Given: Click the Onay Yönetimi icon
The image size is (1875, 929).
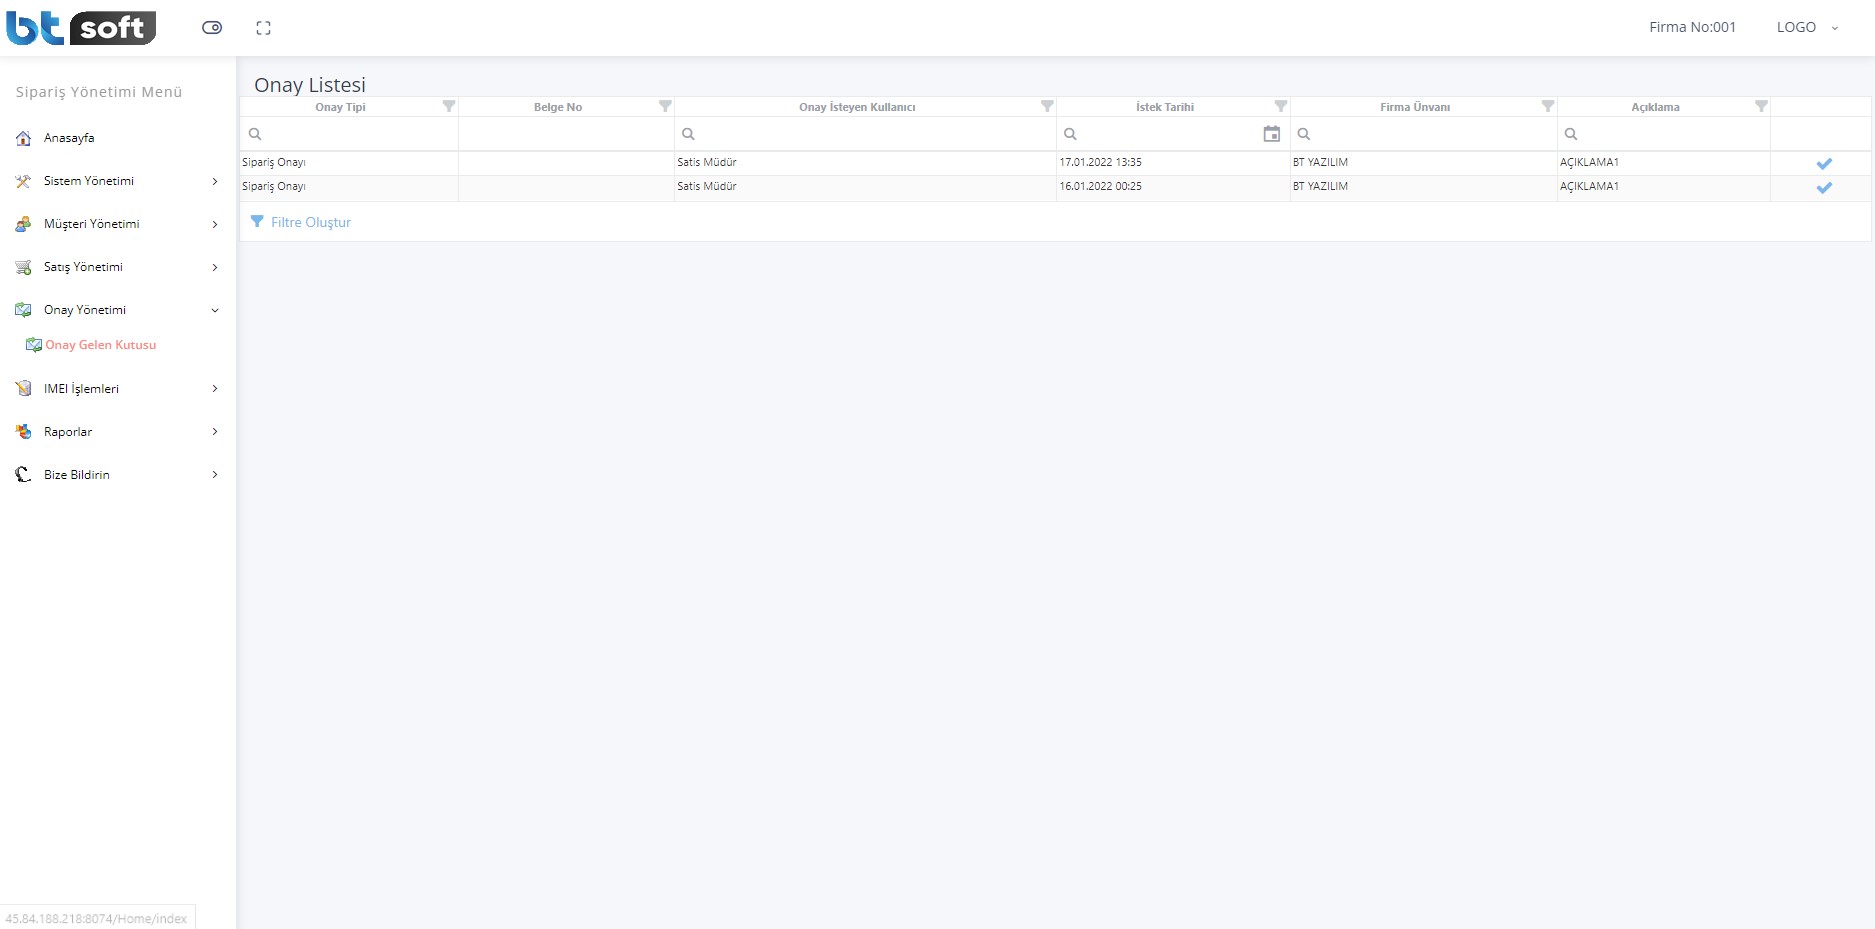Looking at the screenshot, I should point(23,310).
